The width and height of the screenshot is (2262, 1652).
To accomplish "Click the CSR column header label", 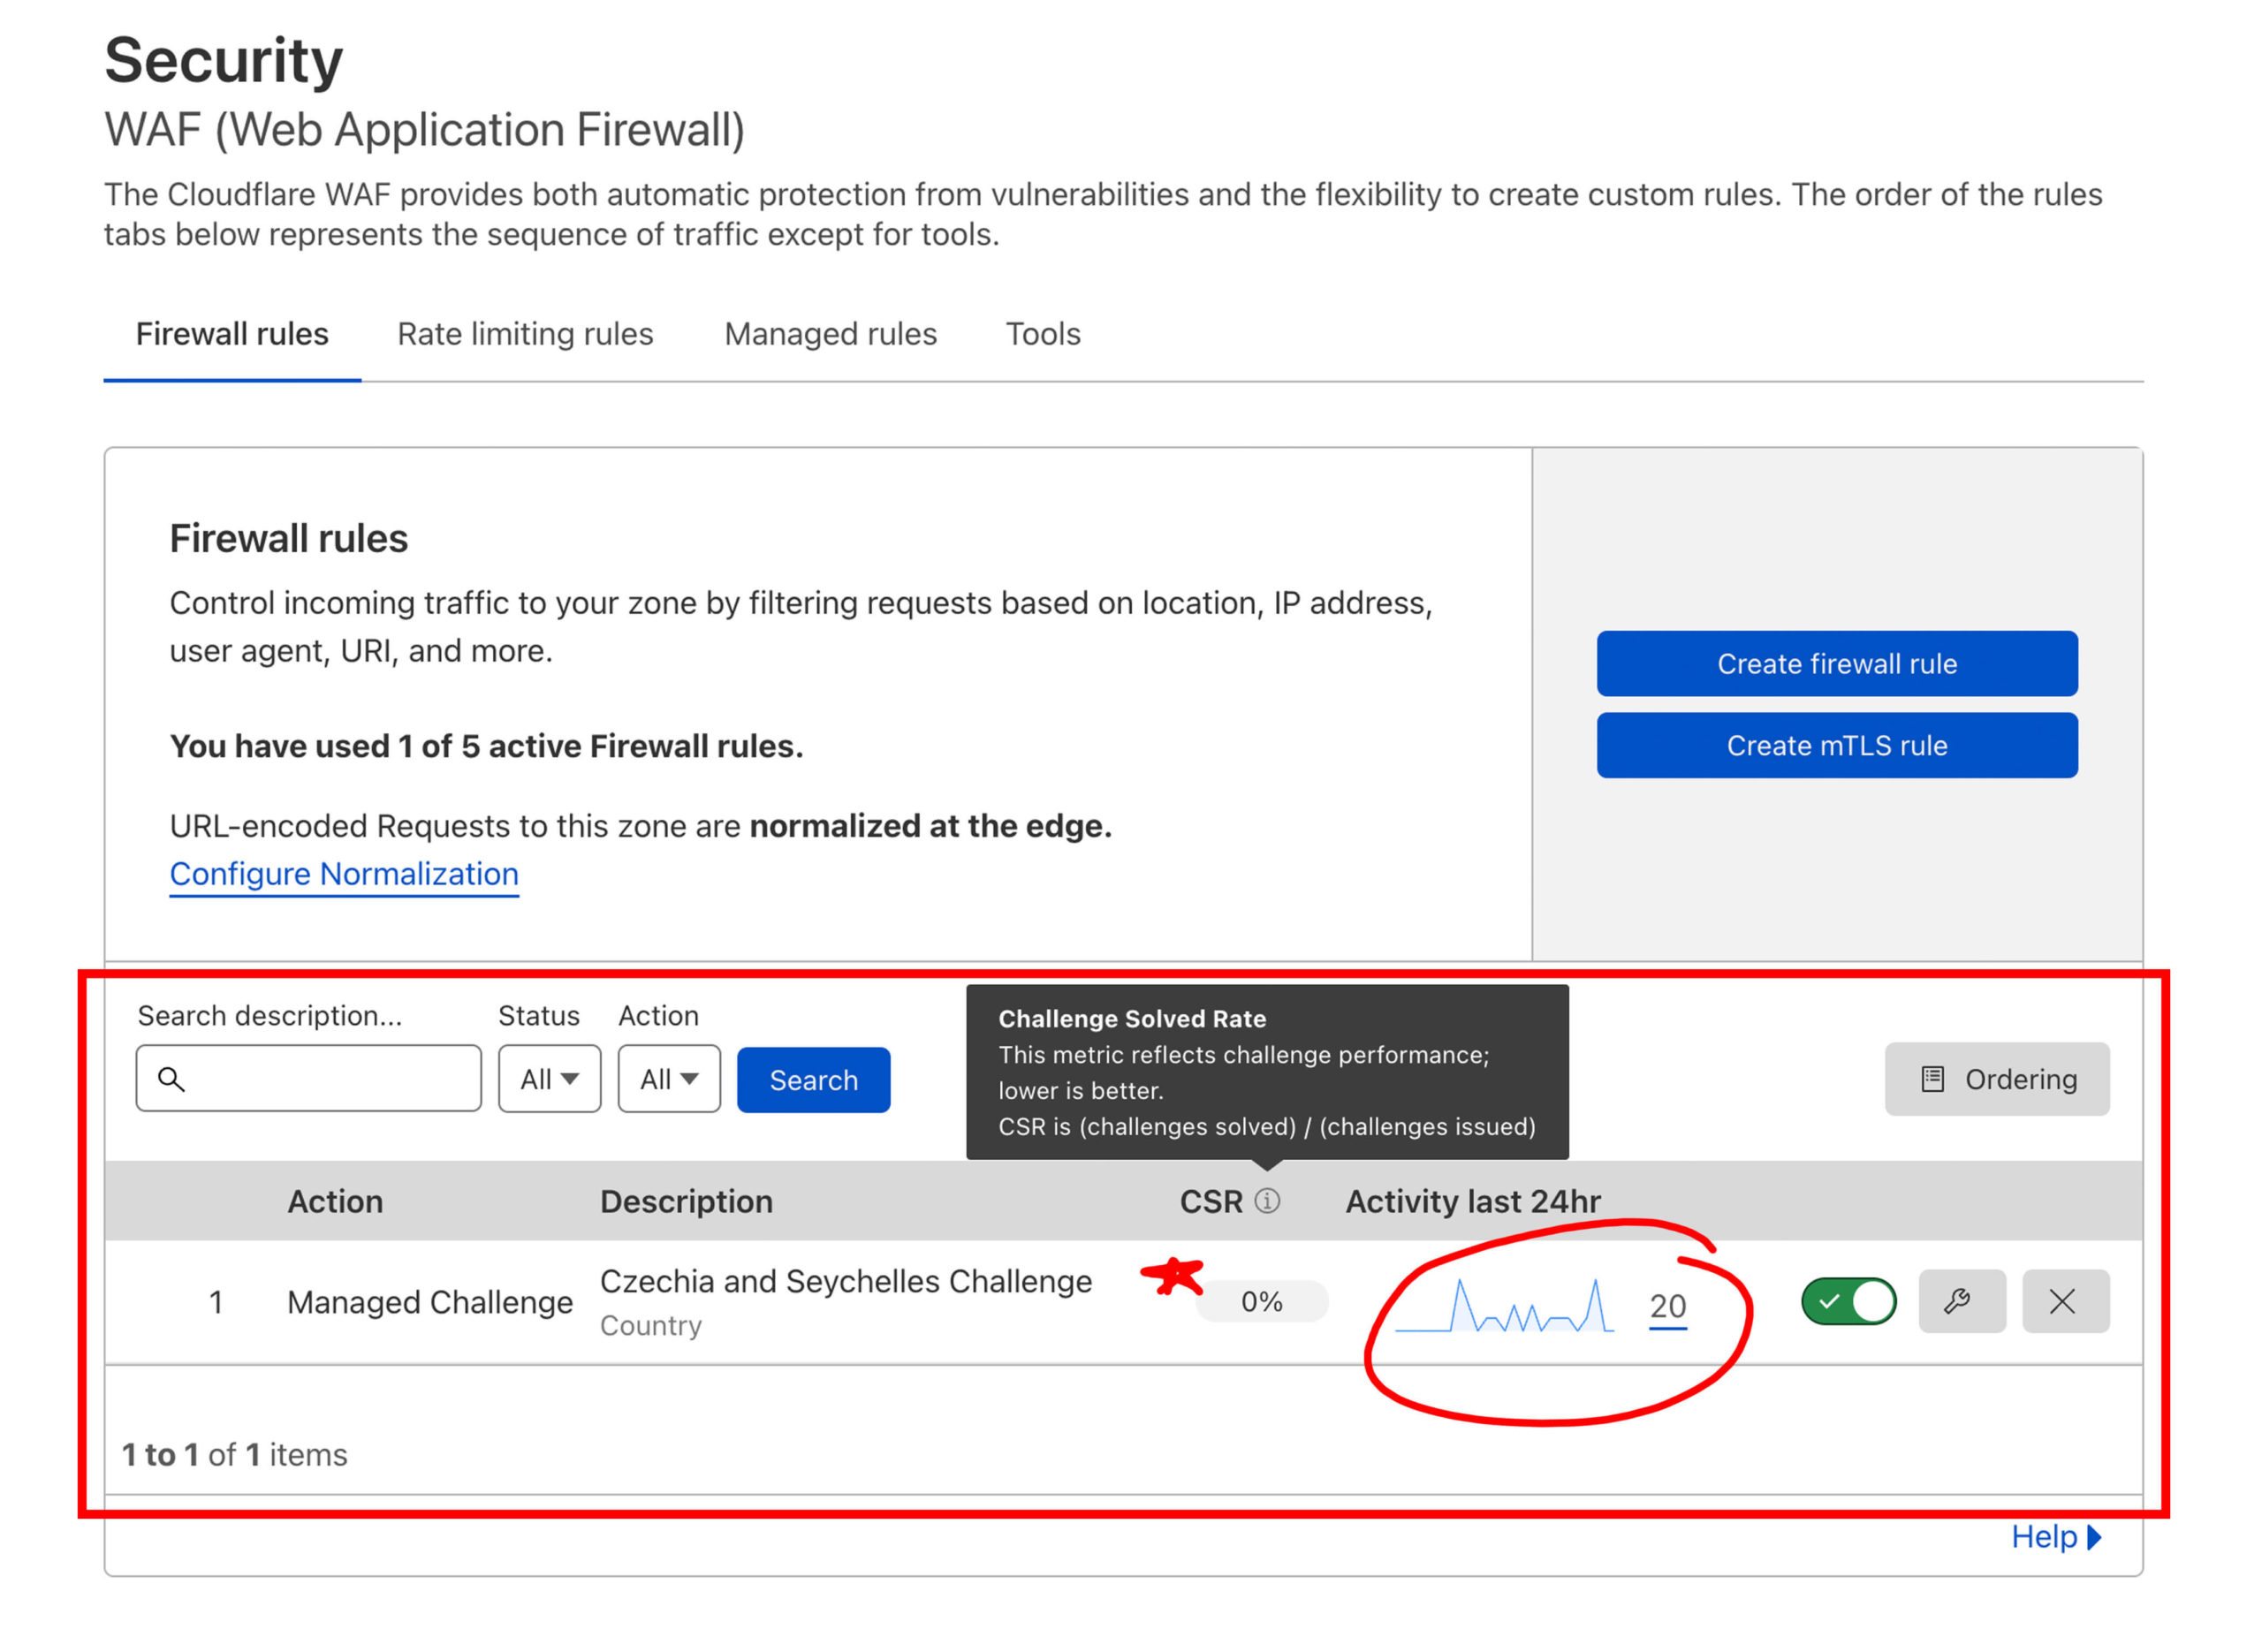I will coord(1210,1201).
